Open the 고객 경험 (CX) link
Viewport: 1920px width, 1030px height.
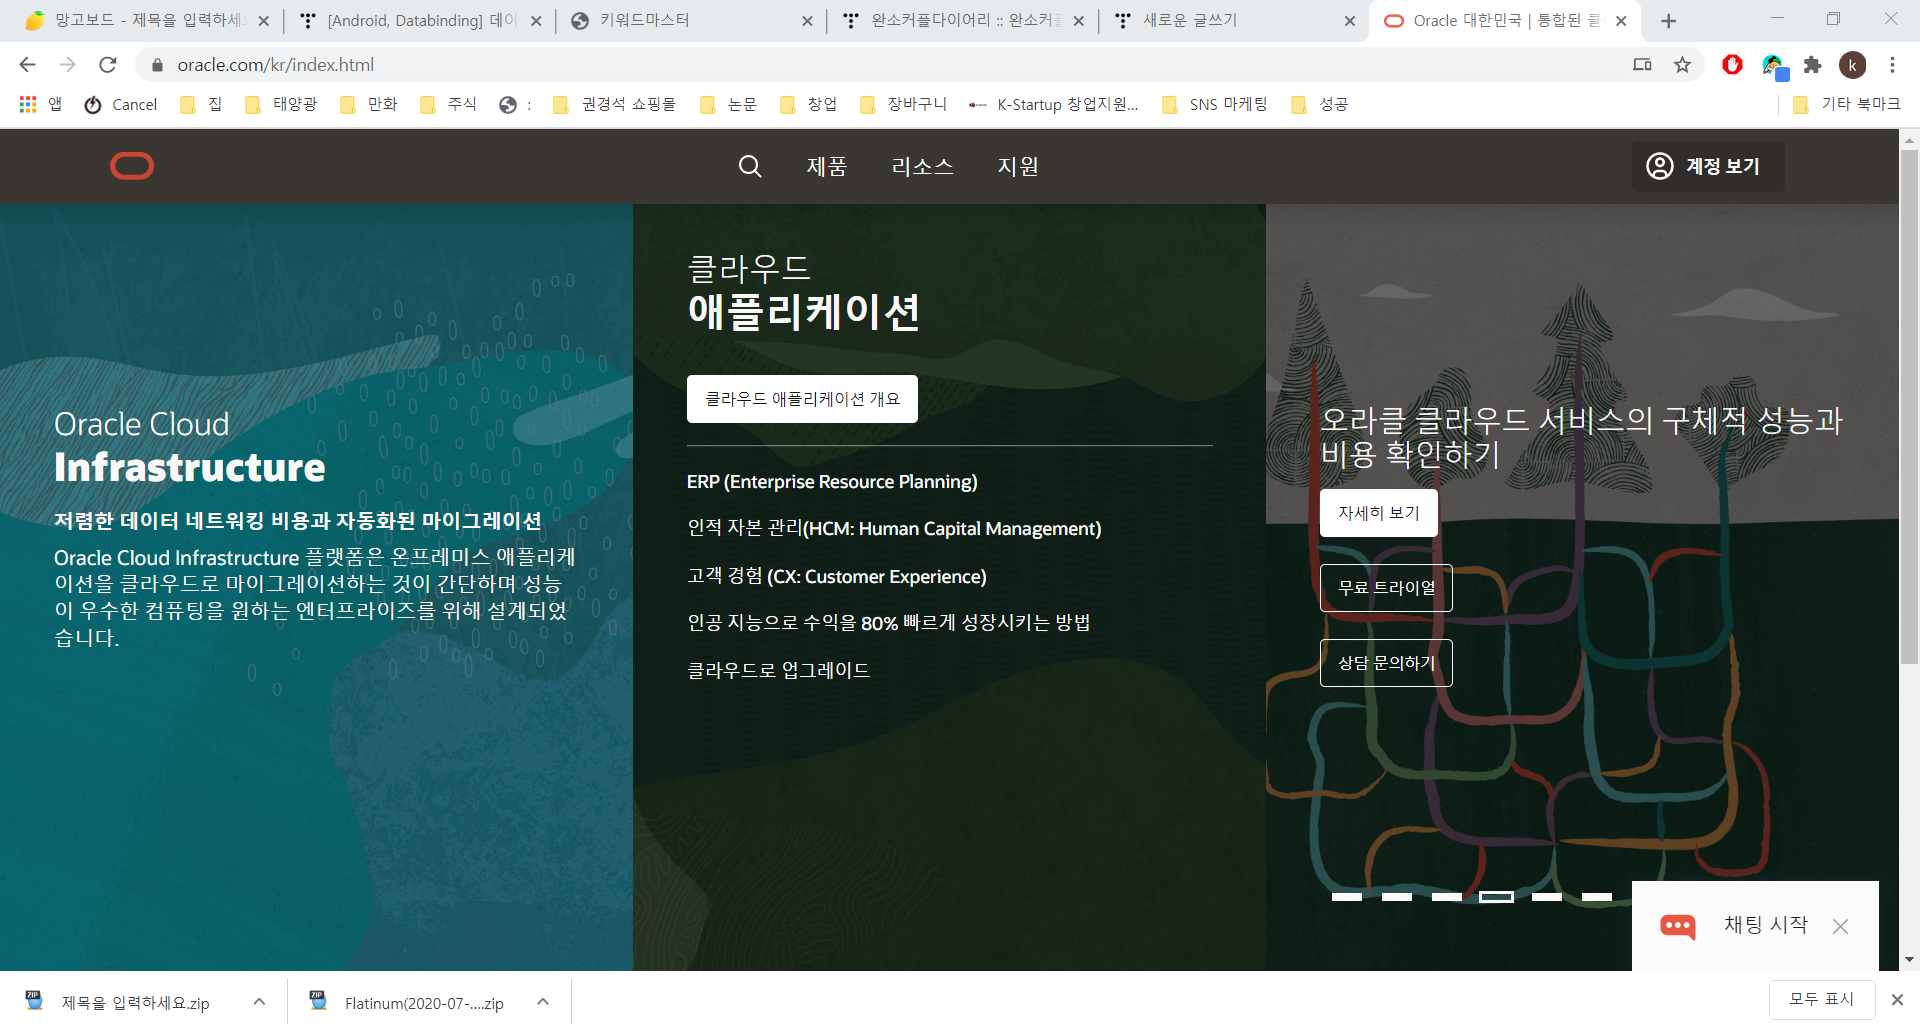(837, 576)
